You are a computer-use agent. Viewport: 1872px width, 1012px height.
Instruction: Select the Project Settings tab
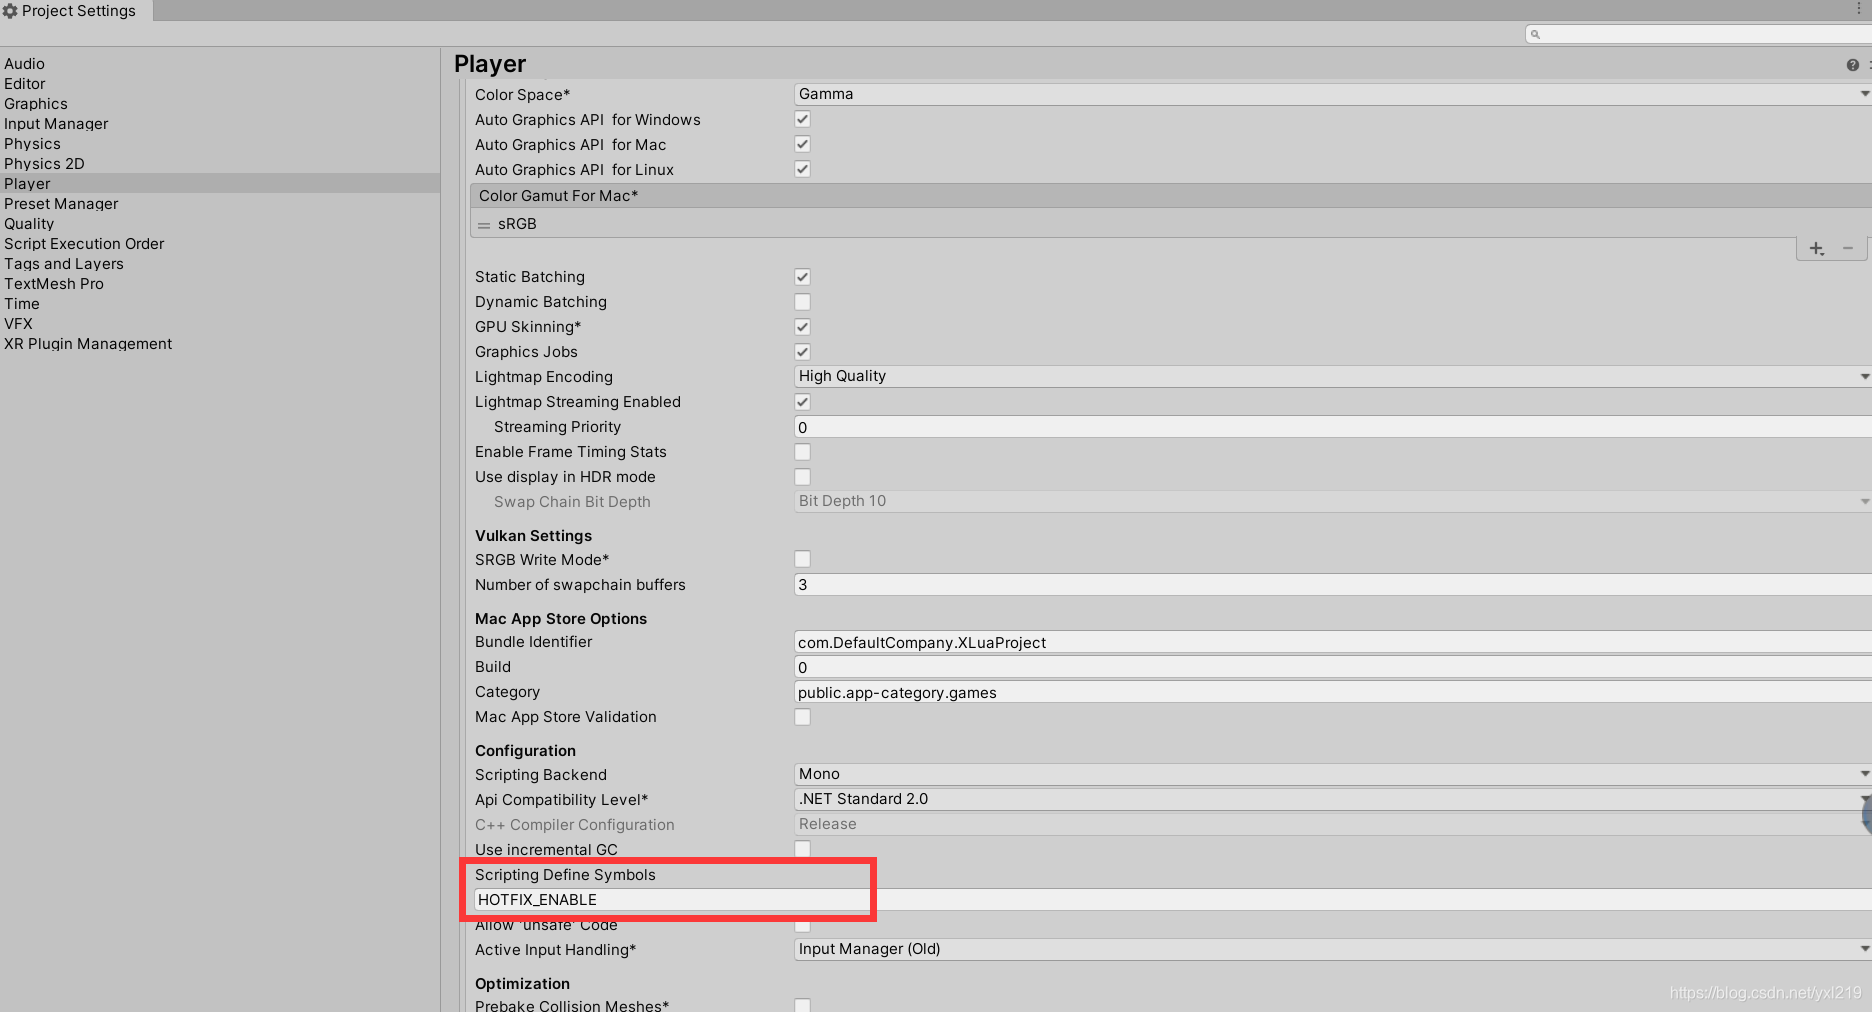pos(76,11)
